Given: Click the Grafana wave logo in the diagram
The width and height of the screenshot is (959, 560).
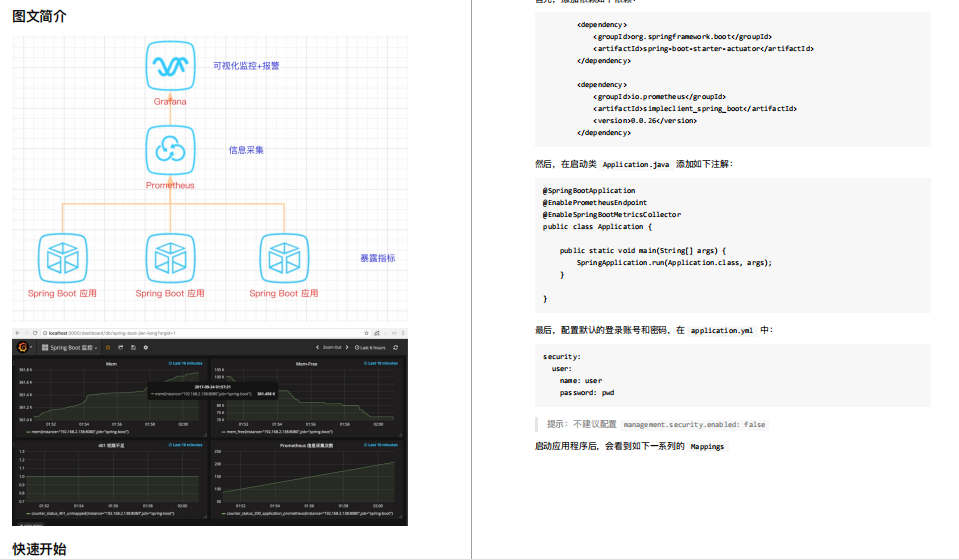Looking at the screenshot, I should click(x=170, y=66).
